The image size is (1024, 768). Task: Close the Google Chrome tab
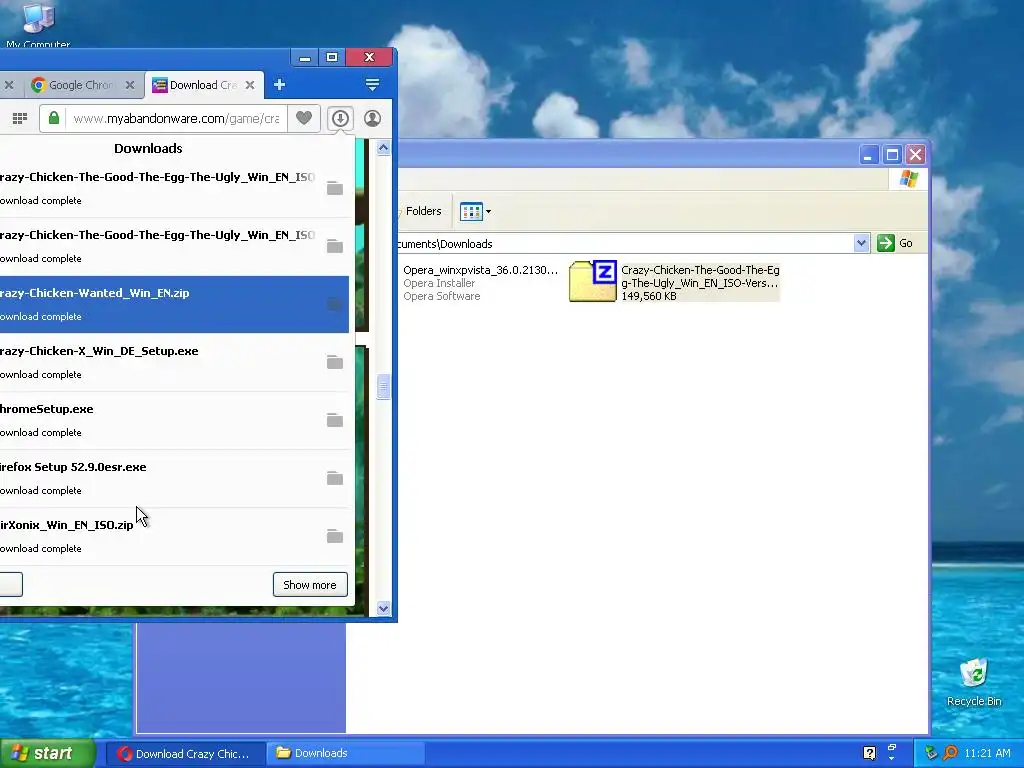coord(130,85)
